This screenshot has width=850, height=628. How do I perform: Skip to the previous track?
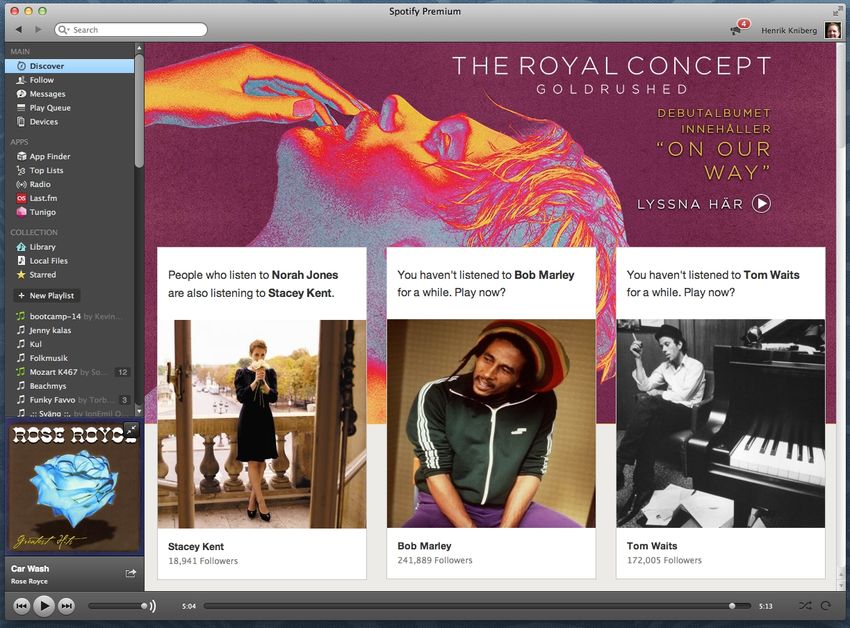tap(21, 606)
